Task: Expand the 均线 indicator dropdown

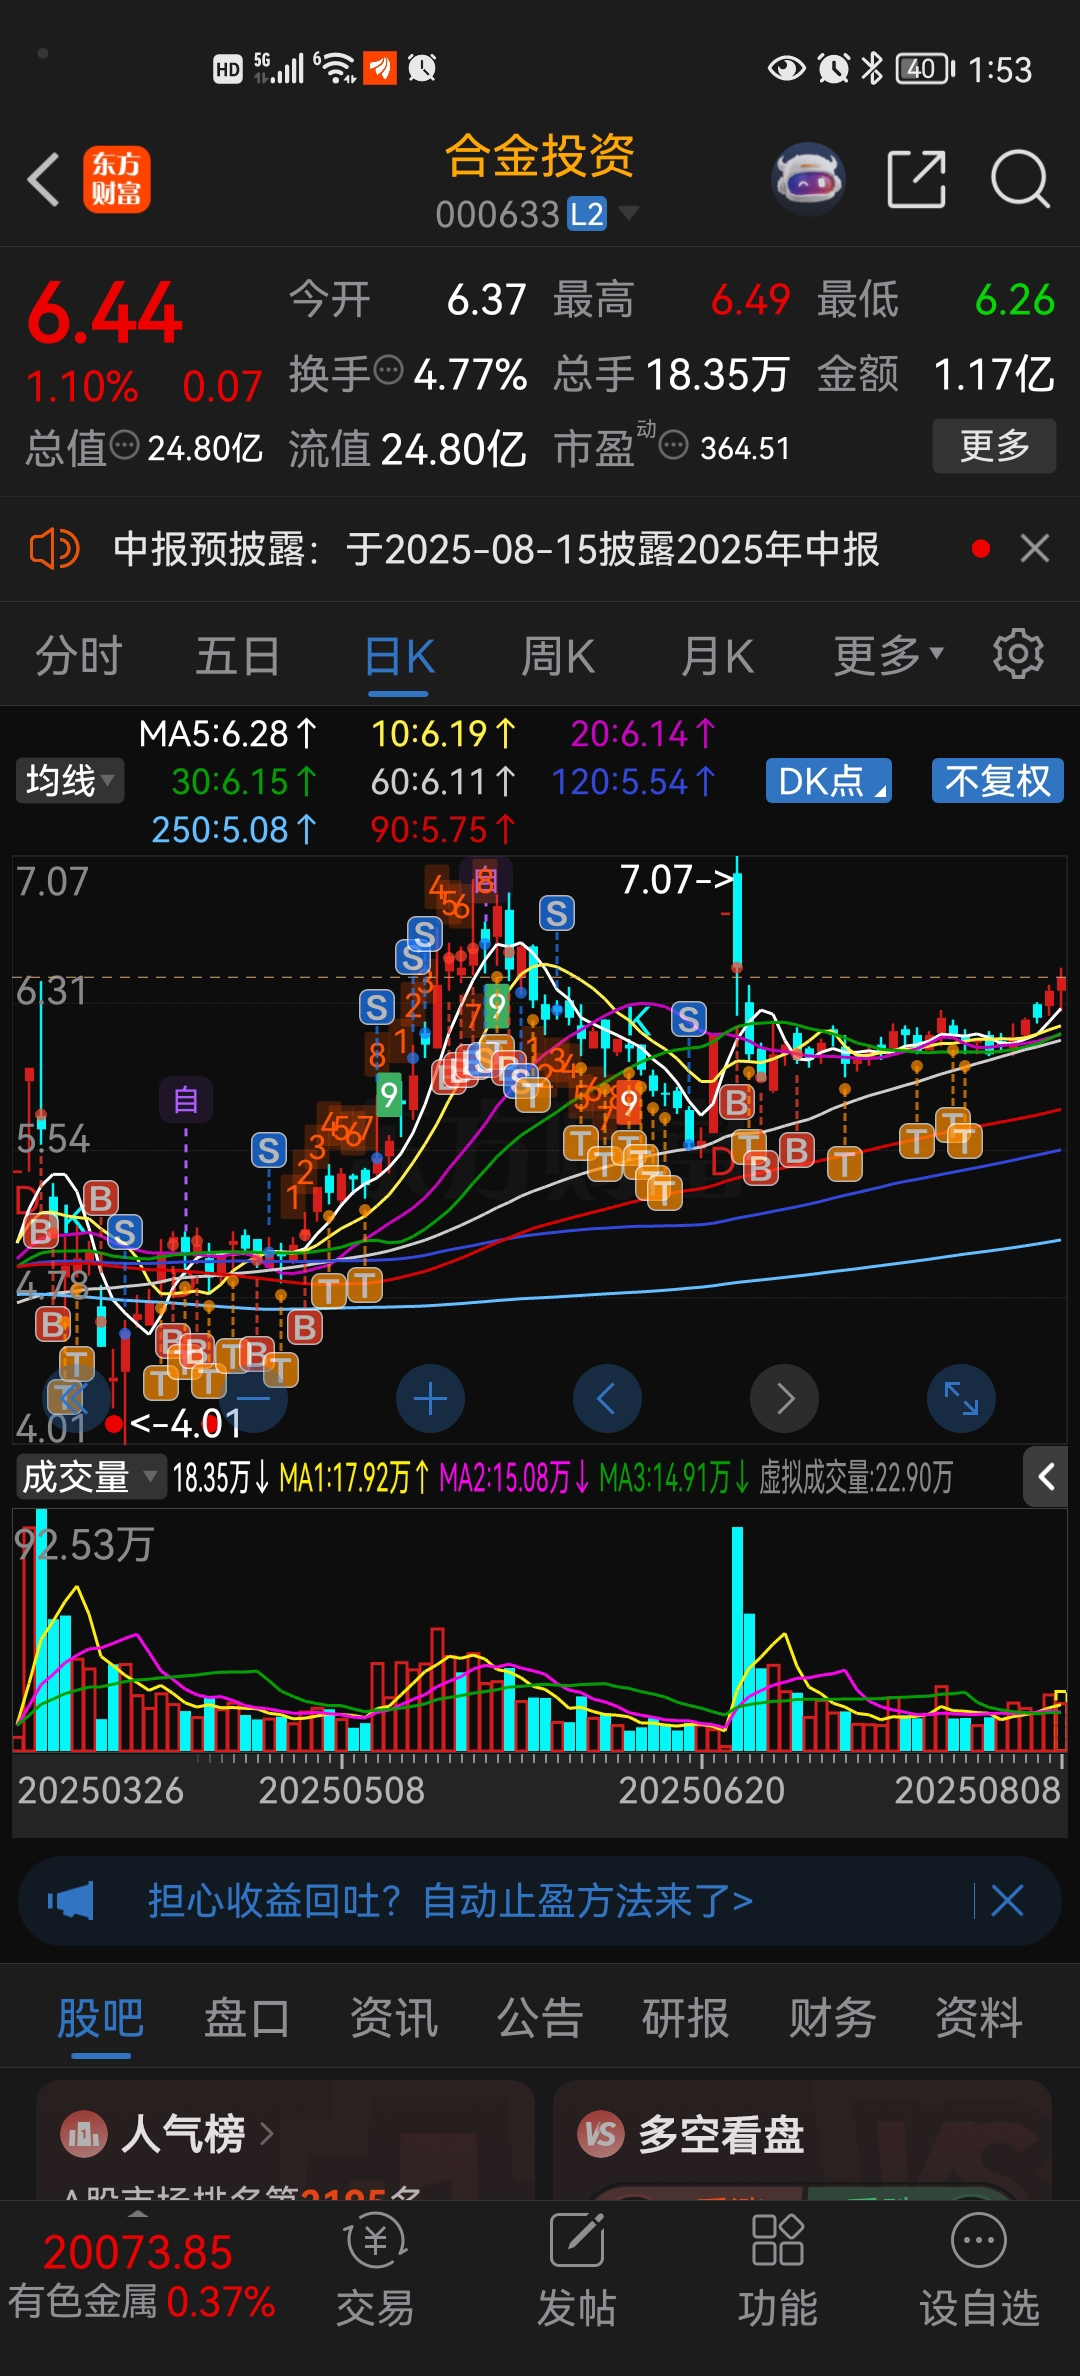Action: (x=70, y=781)
